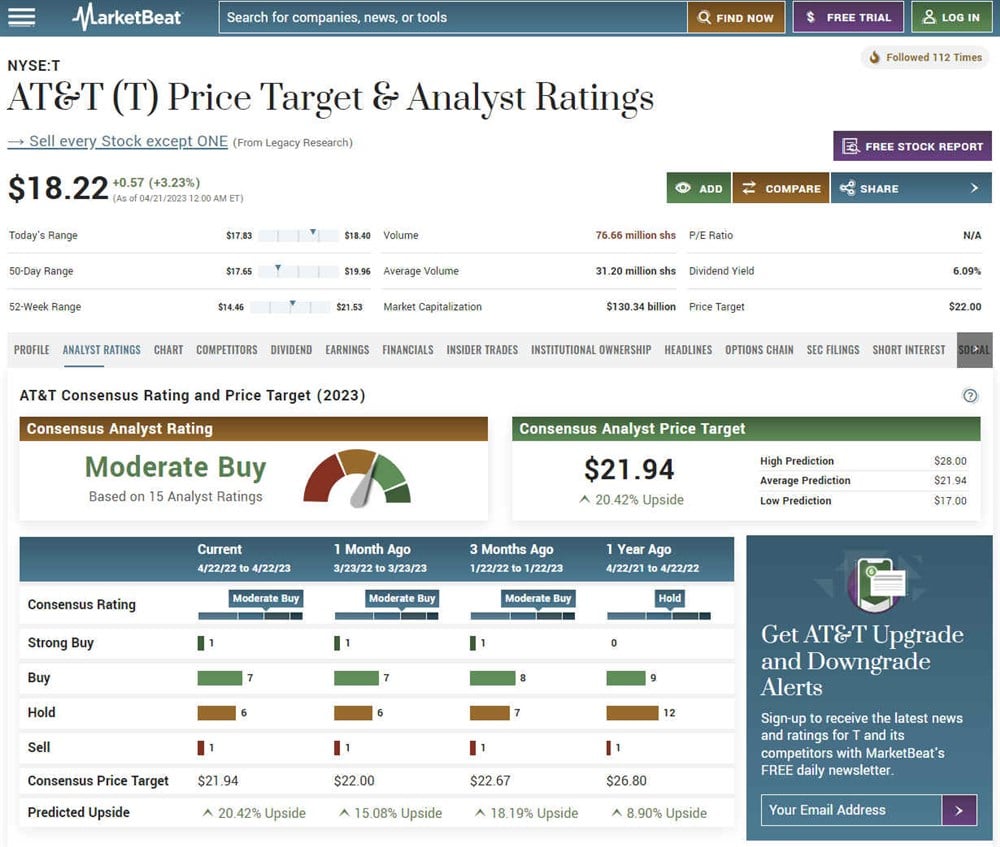Click the Followed 112 Times badge

pos(923,57)
